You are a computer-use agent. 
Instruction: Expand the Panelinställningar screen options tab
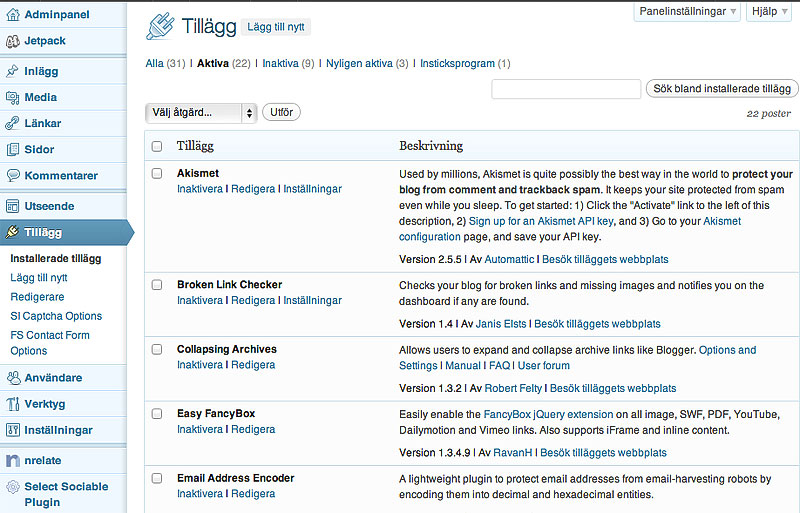tap(687, 12)
